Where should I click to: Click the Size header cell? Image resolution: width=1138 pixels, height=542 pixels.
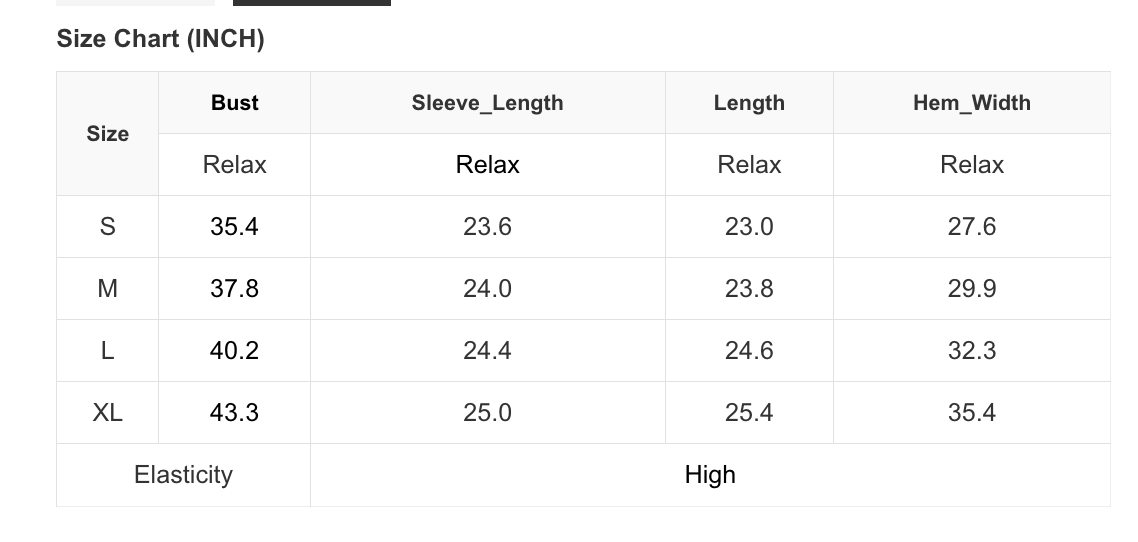[107, 134]
